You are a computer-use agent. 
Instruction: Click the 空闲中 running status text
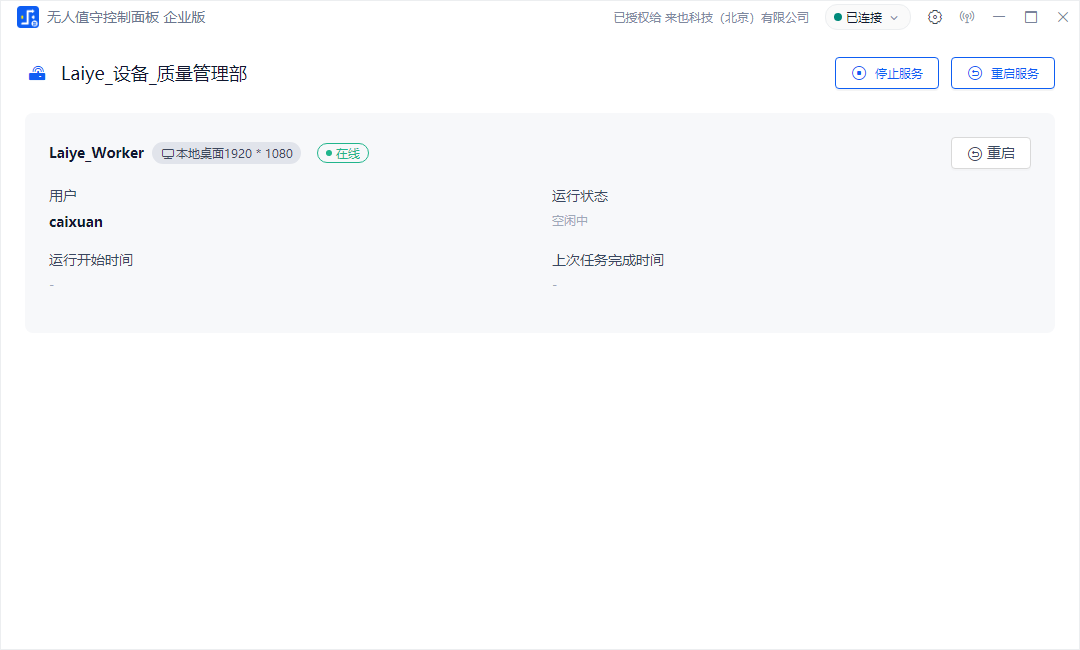570,221
